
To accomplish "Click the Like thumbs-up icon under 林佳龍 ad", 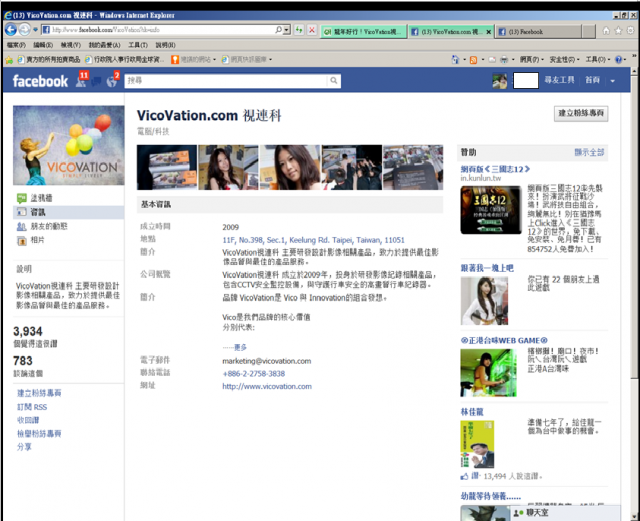I will (464, 476).
